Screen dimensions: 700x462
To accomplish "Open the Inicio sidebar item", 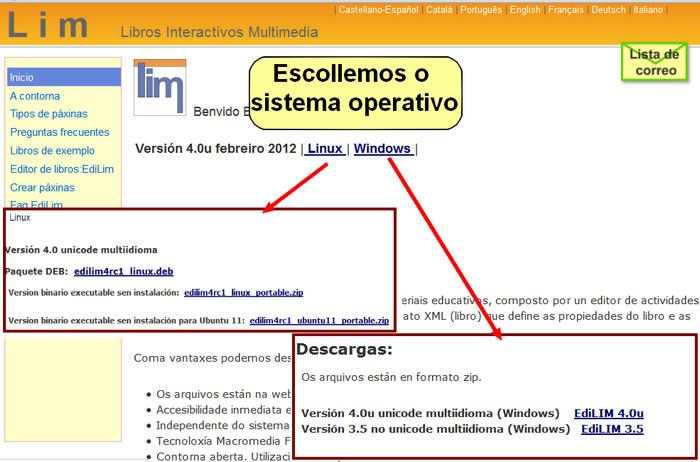I will (22, 77).
